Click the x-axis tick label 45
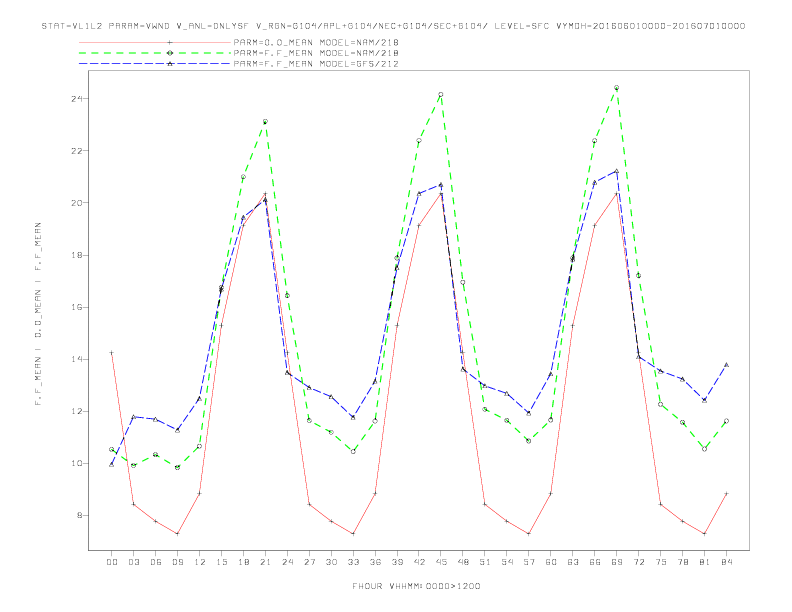Viewport: 792px width, 612px height. click(x=441, y=562)
